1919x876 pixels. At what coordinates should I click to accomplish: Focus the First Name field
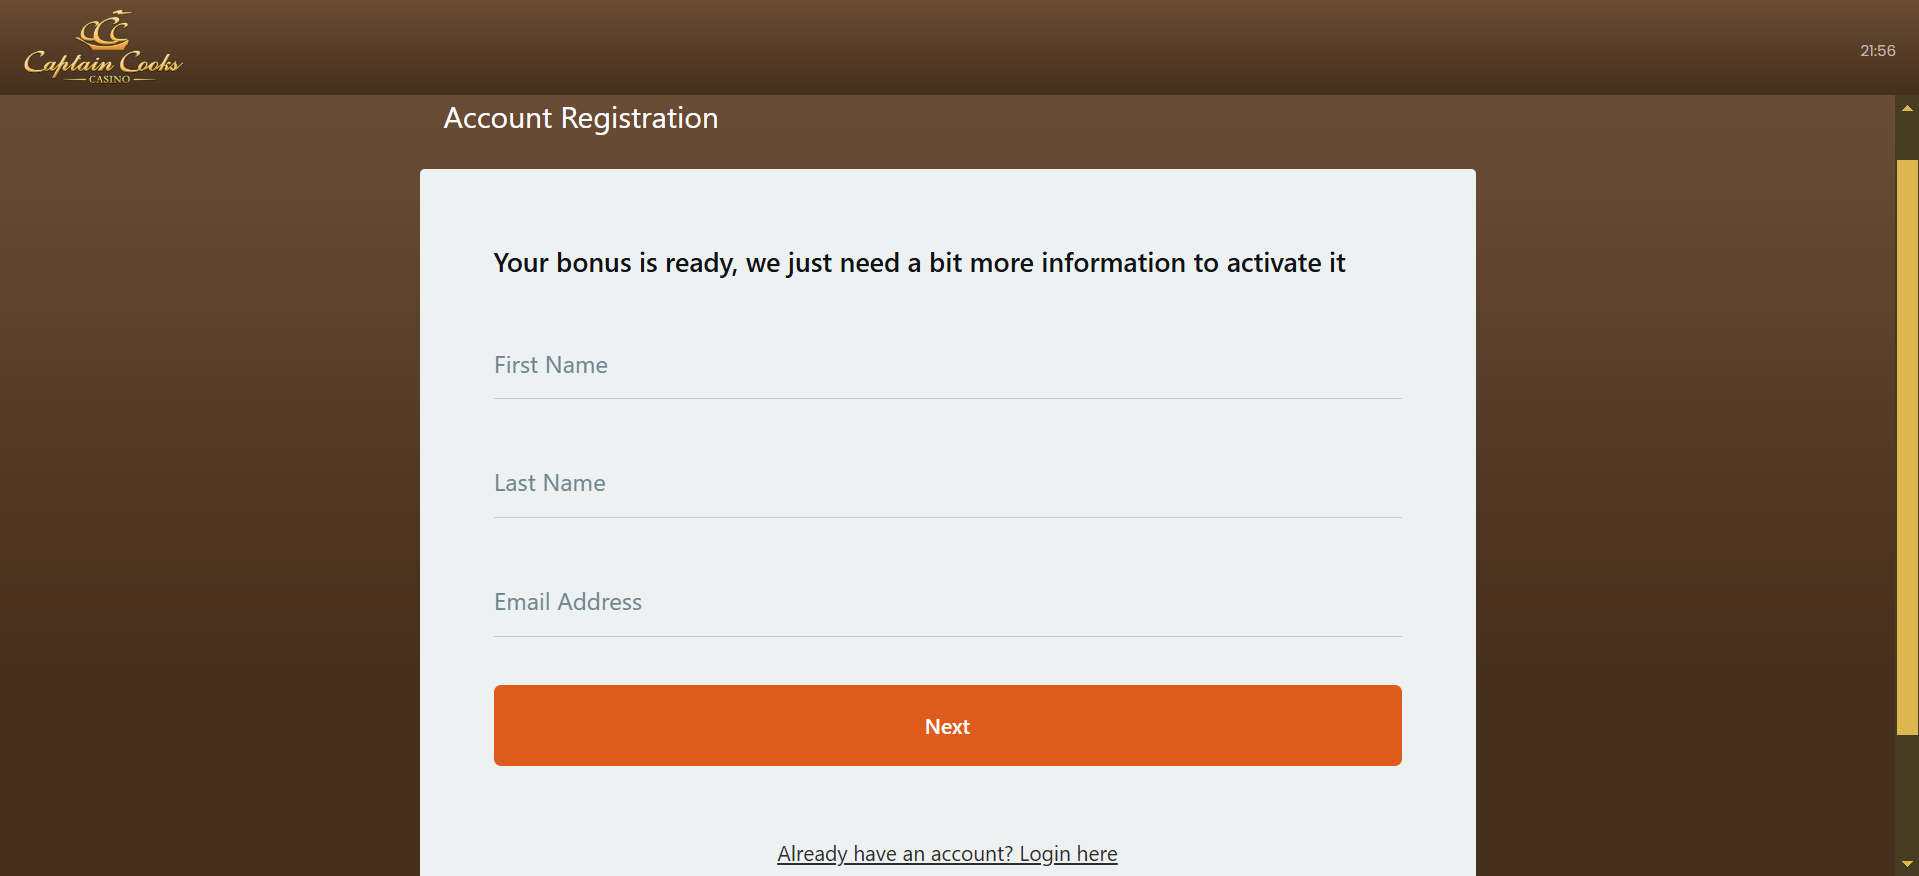tap(947, 366)
